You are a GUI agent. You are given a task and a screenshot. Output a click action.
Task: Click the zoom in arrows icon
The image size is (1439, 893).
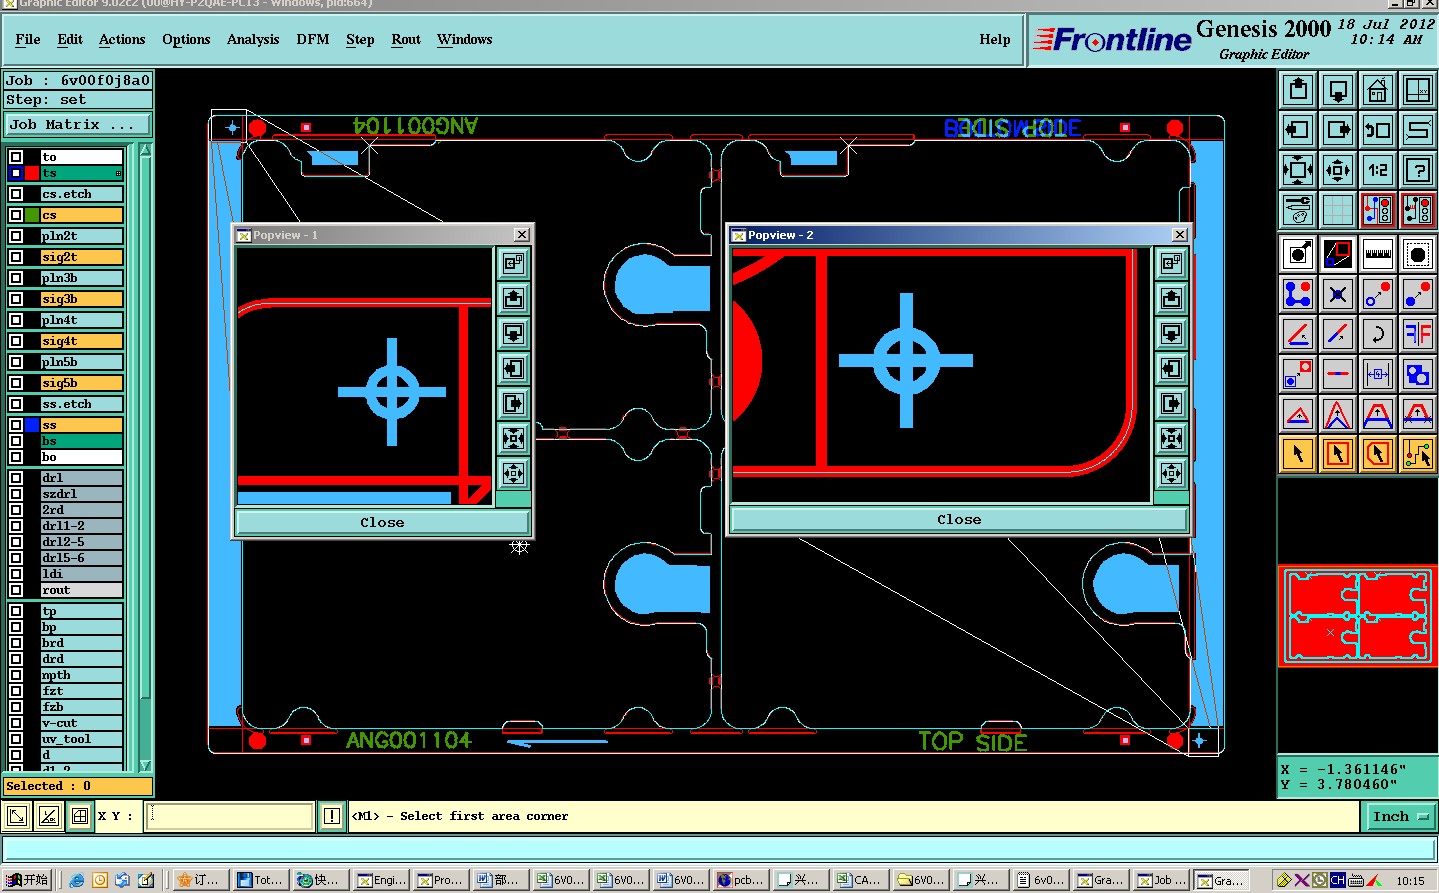tap(1298, 170)
